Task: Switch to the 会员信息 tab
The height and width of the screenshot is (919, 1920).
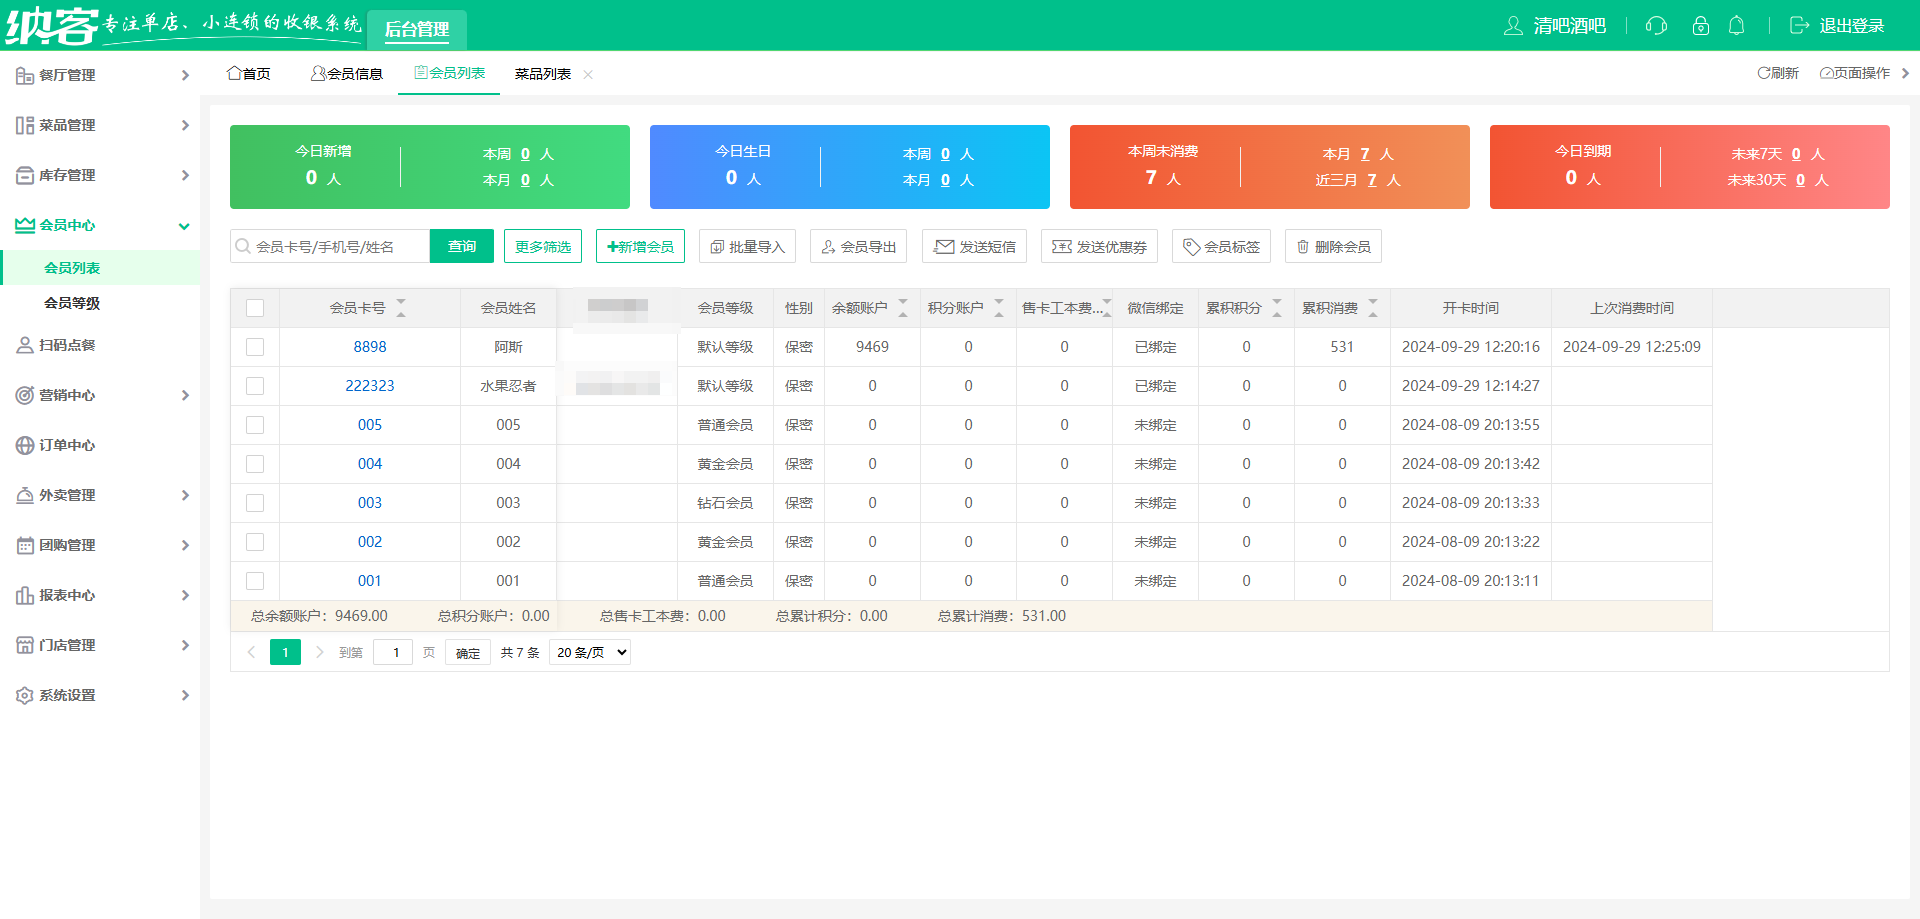Action: pos(347,74)
